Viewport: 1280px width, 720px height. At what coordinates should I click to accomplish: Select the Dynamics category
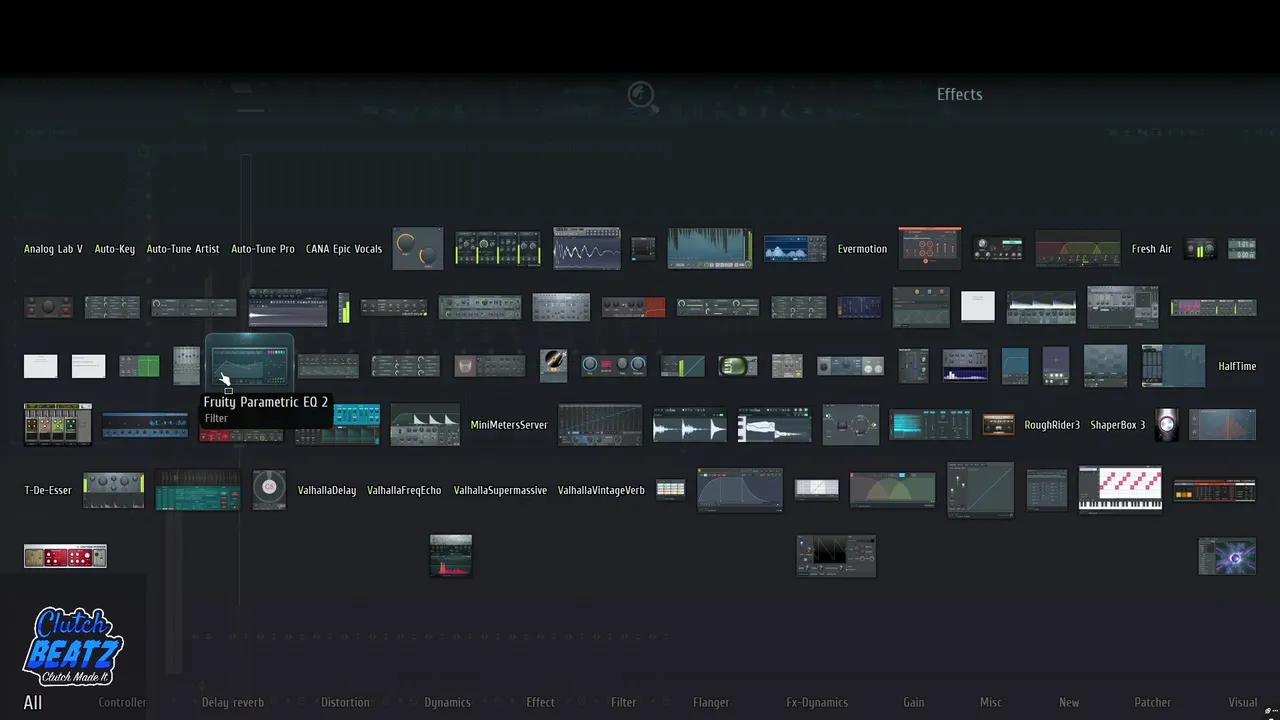447,703
